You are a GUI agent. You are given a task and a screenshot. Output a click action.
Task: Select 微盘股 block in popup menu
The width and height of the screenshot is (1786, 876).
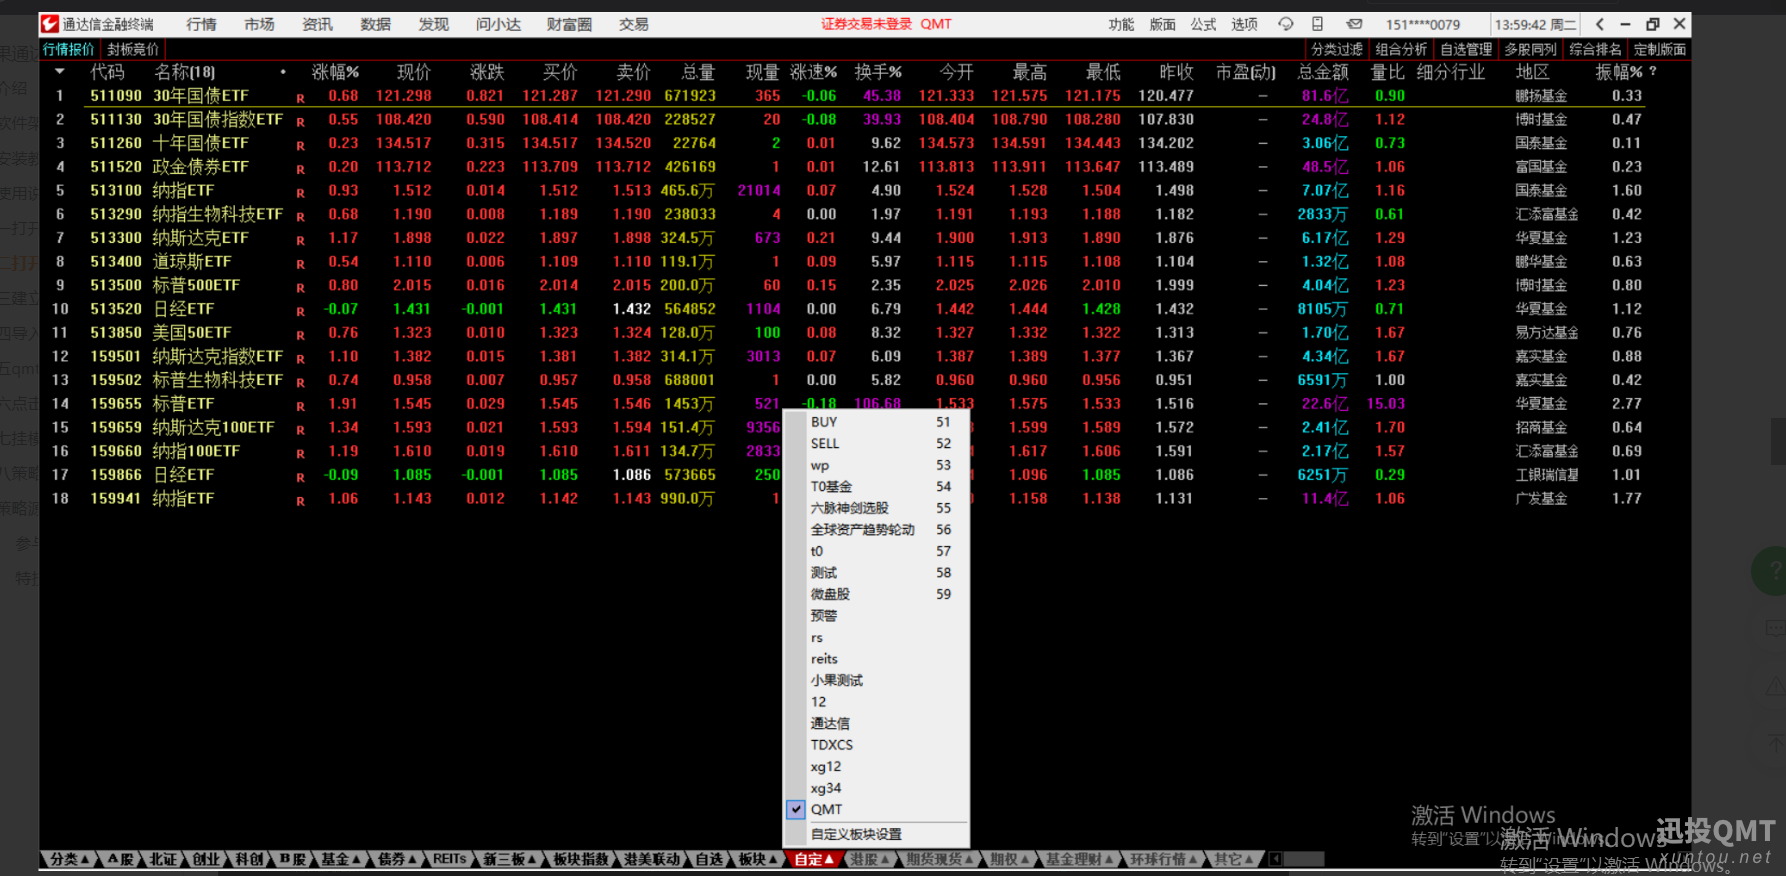(x=876, y=594)
